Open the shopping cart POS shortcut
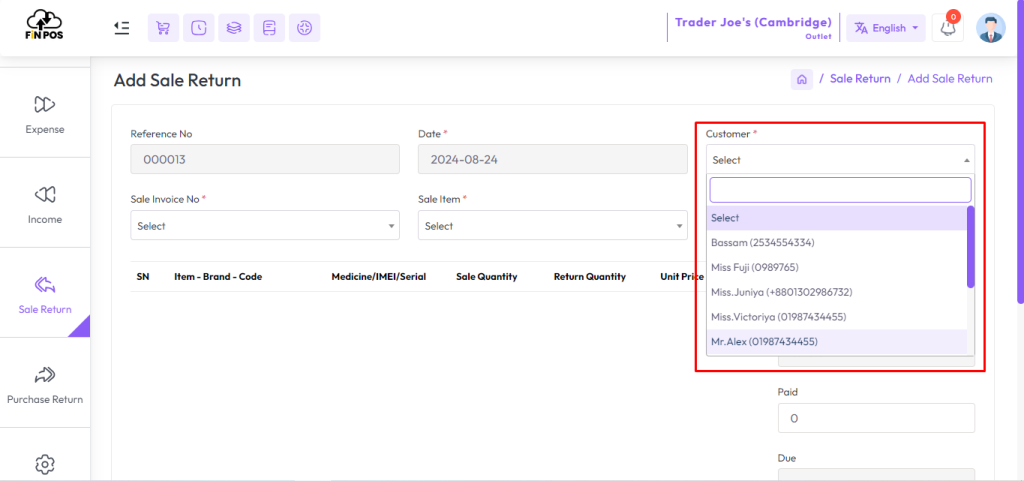The height and width of the screenshot is (481, 1024). pos(163,28)
